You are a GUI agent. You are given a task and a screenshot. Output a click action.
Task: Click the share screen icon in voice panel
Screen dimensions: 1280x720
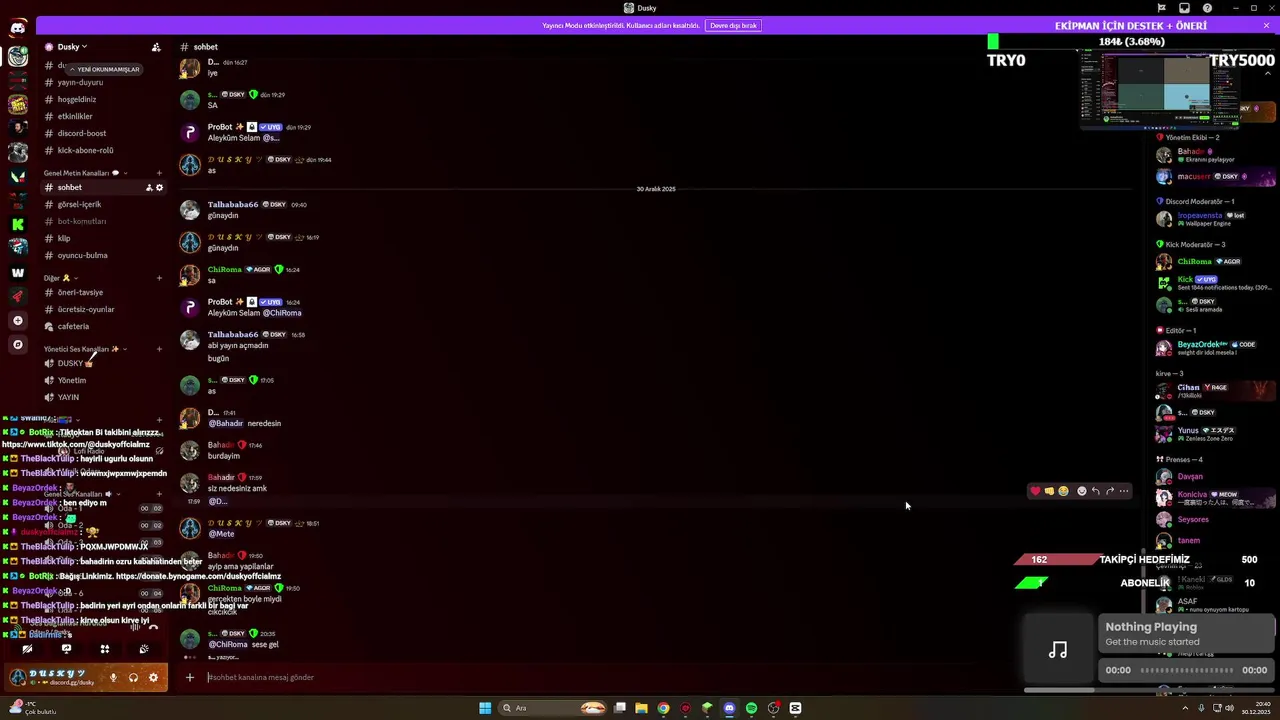coord(66,649)
